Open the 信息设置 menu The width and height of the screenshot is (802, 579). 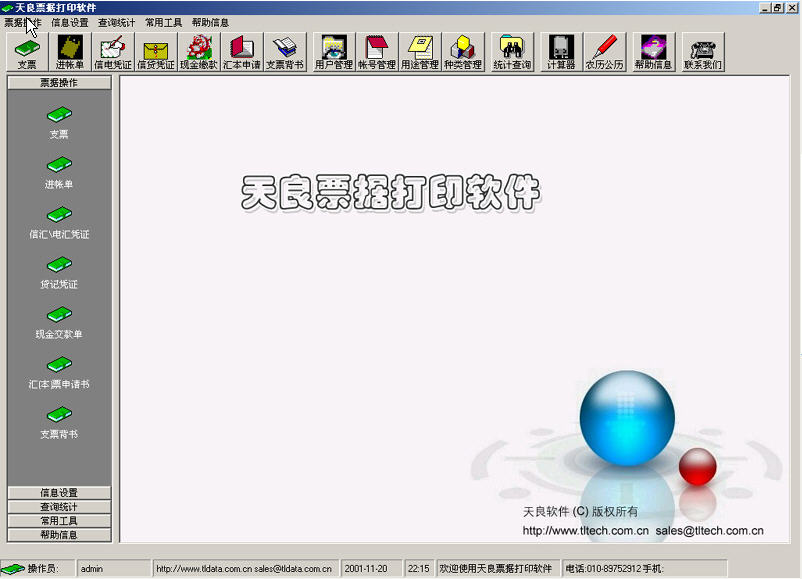pos(70,23)
